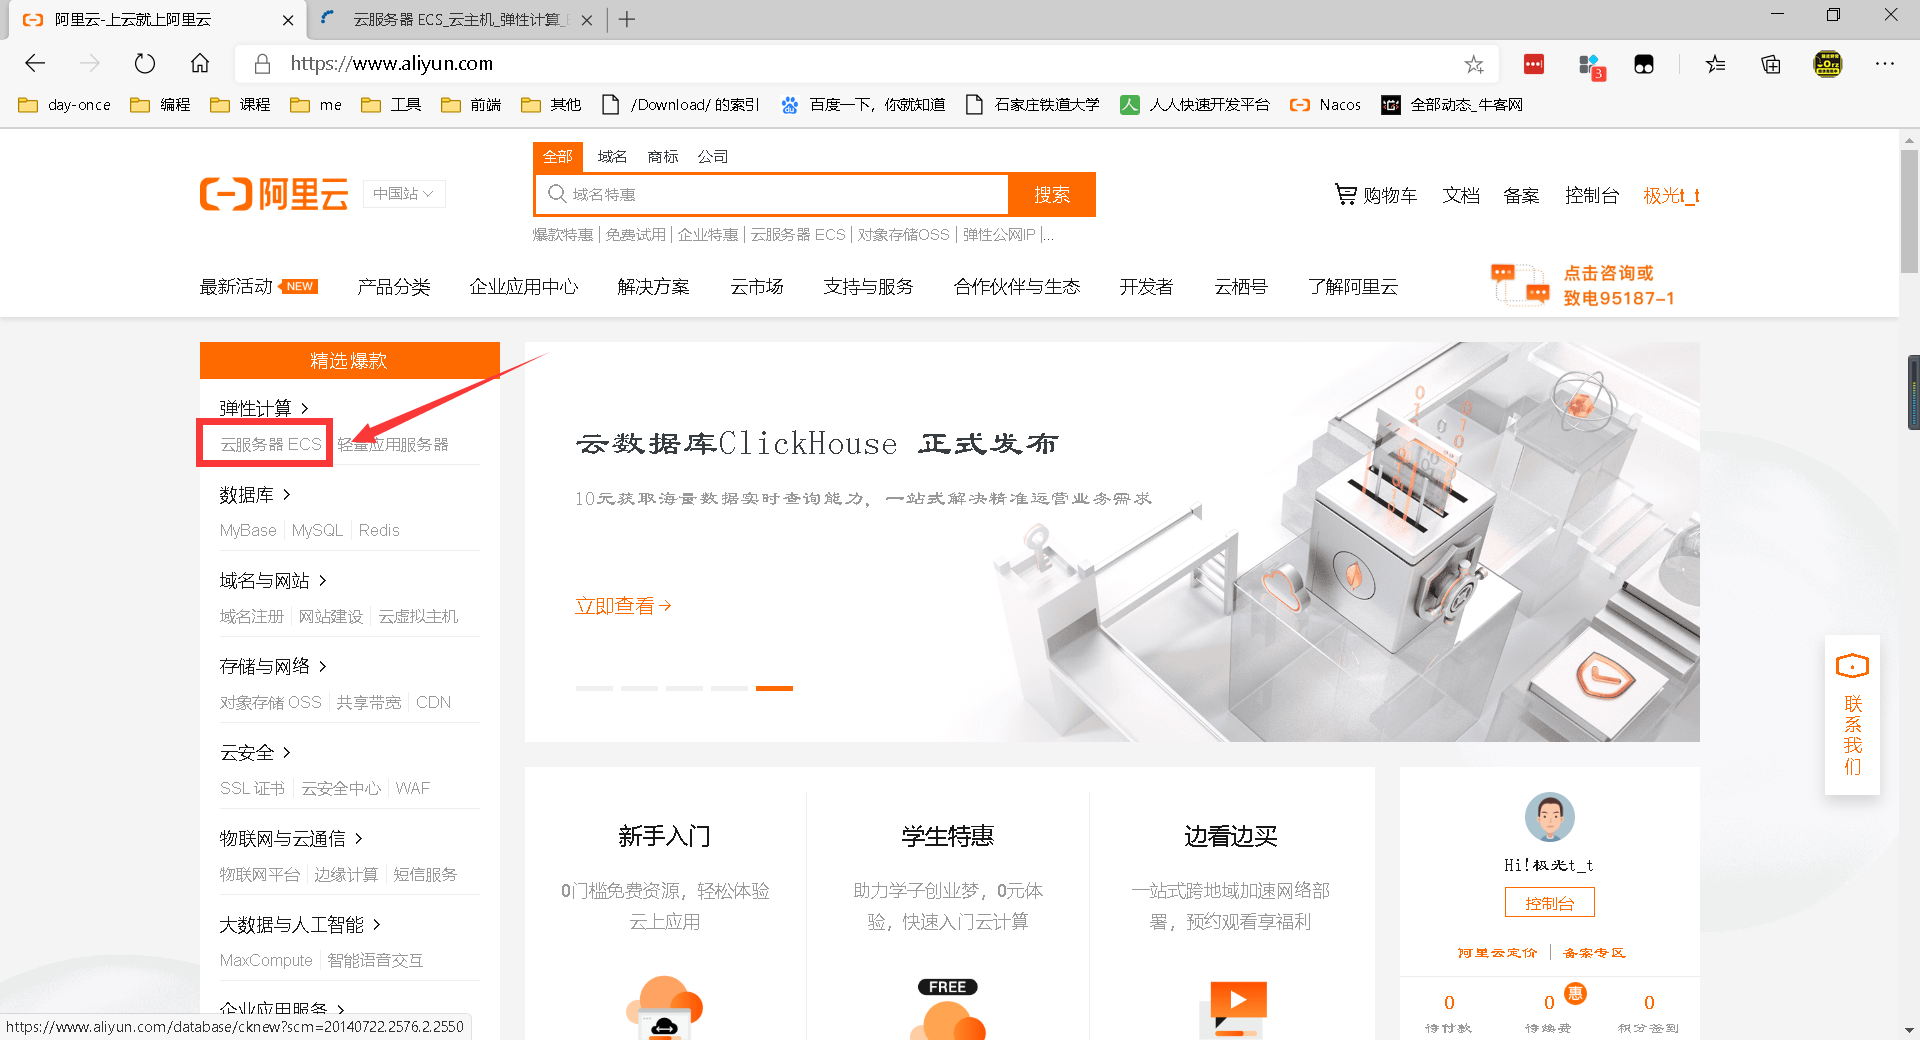Click the search magnifier icon
Viewport: 1920px width, 1040px height.
point(557,194)
